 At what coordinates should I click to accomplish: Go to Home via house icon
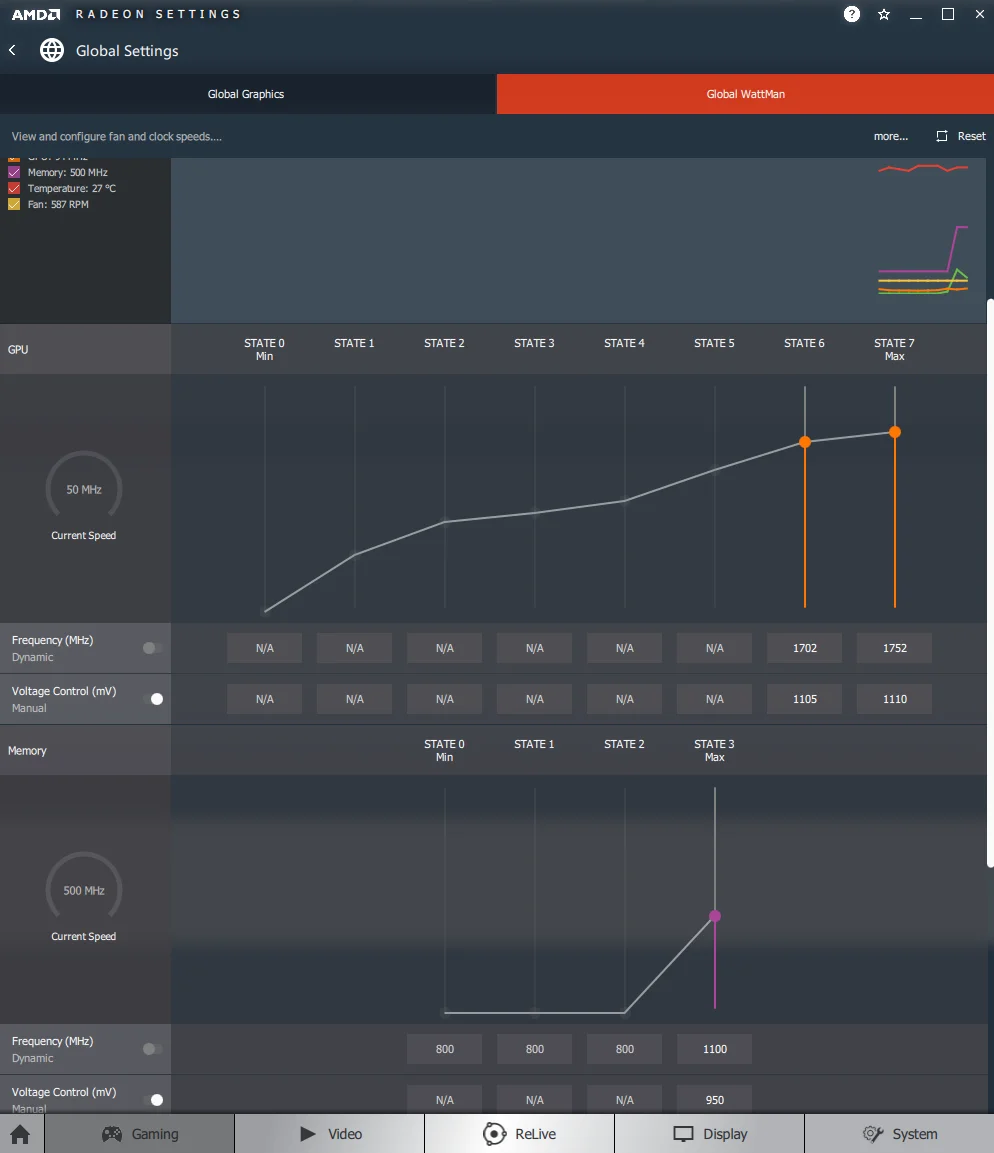21,1134
